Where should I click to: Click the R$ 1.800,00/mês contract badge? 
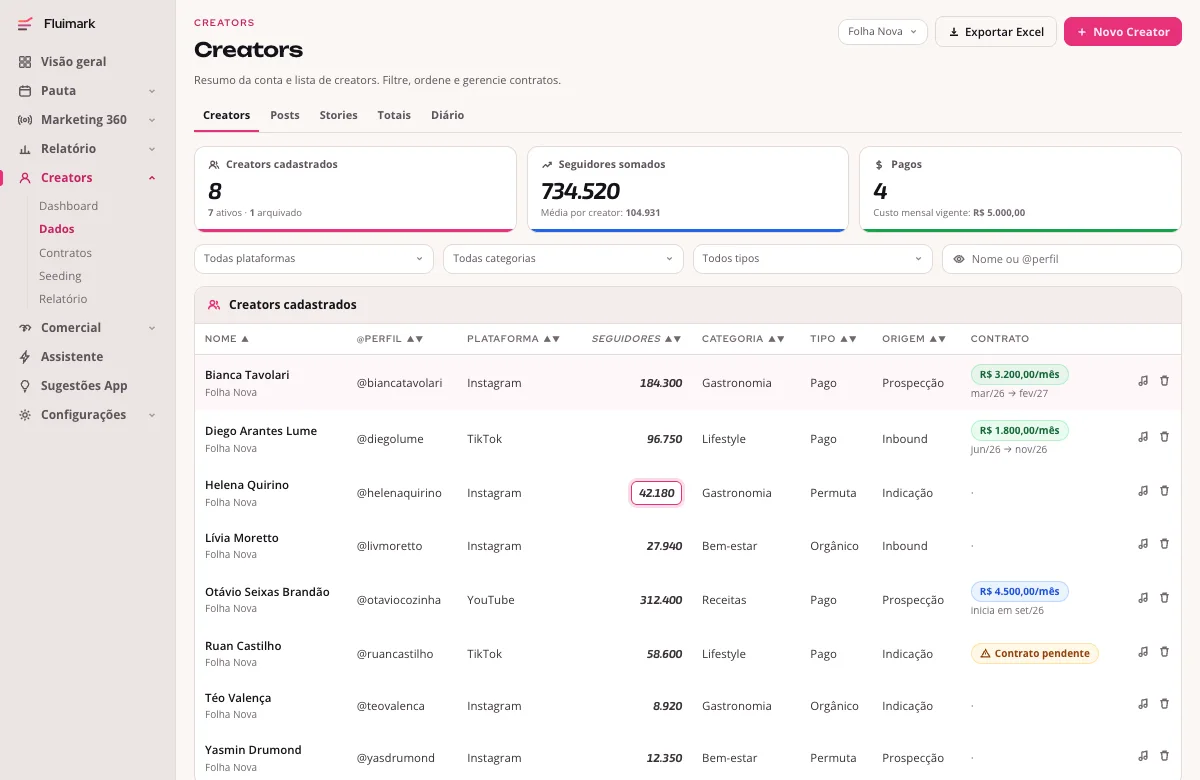point(1020,431)
